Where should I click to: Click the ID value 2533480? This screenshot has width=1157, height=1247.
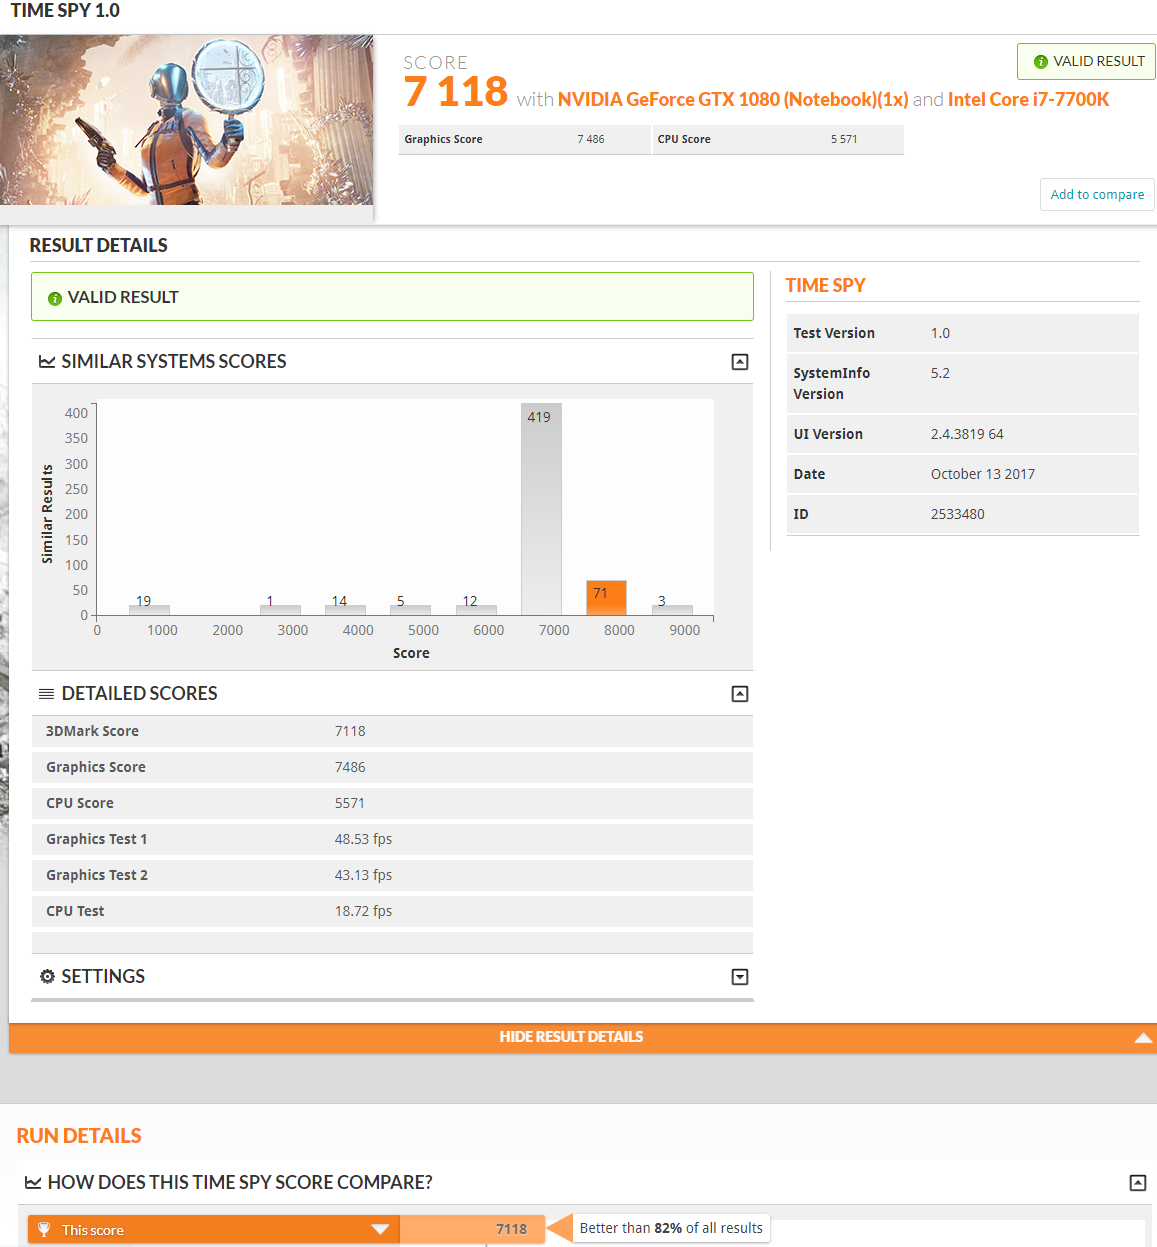(958, 514)
